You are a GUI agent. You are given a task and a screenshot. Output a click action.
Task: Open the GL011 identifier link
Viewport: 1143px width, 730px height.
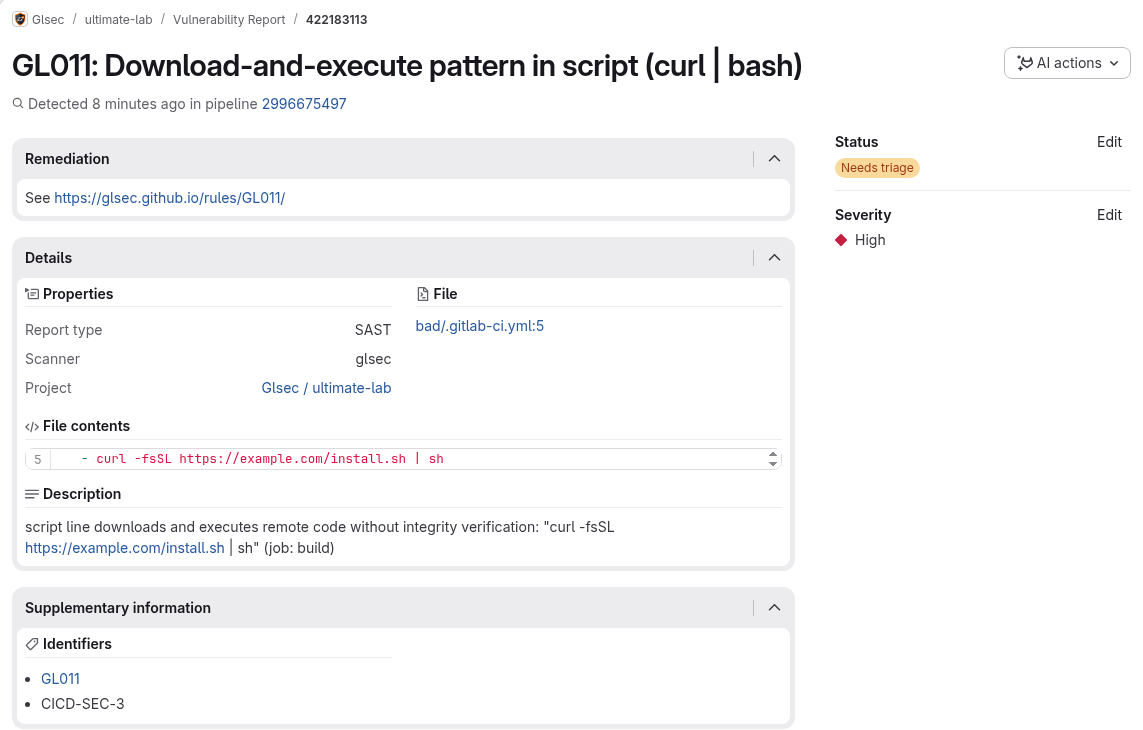coord(61,679)
